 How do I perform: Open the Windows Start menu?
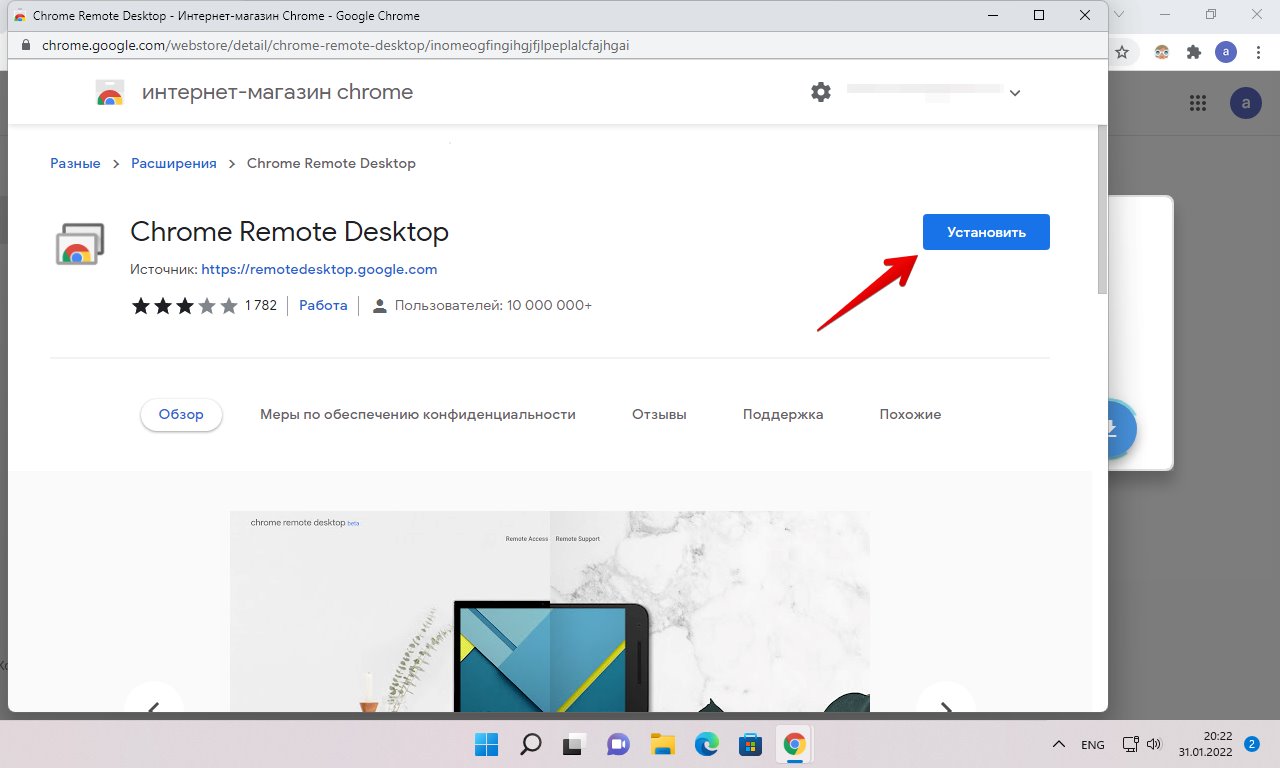coord(486,744)
